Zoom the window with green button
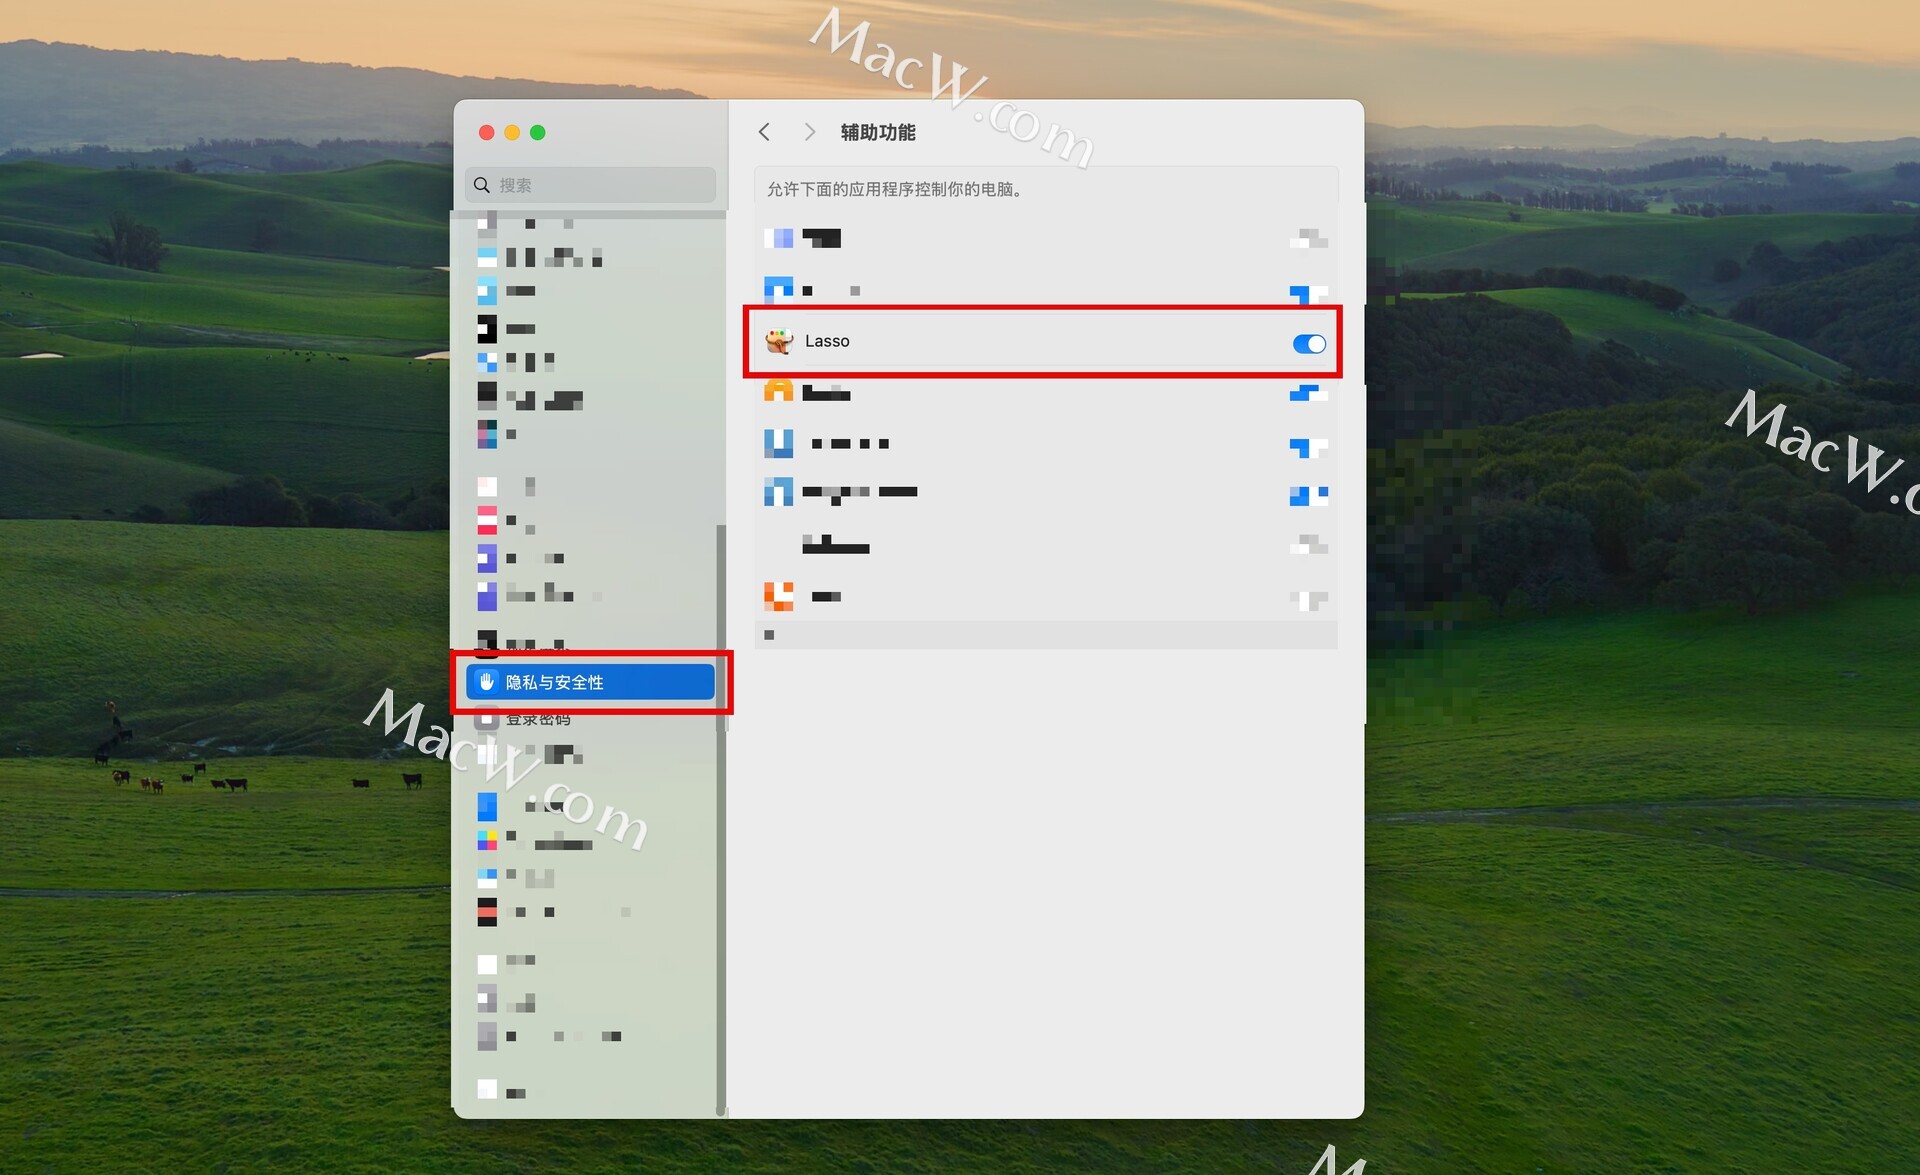Viewport: 1920px width, 1175px height. (x=537, y=132)
